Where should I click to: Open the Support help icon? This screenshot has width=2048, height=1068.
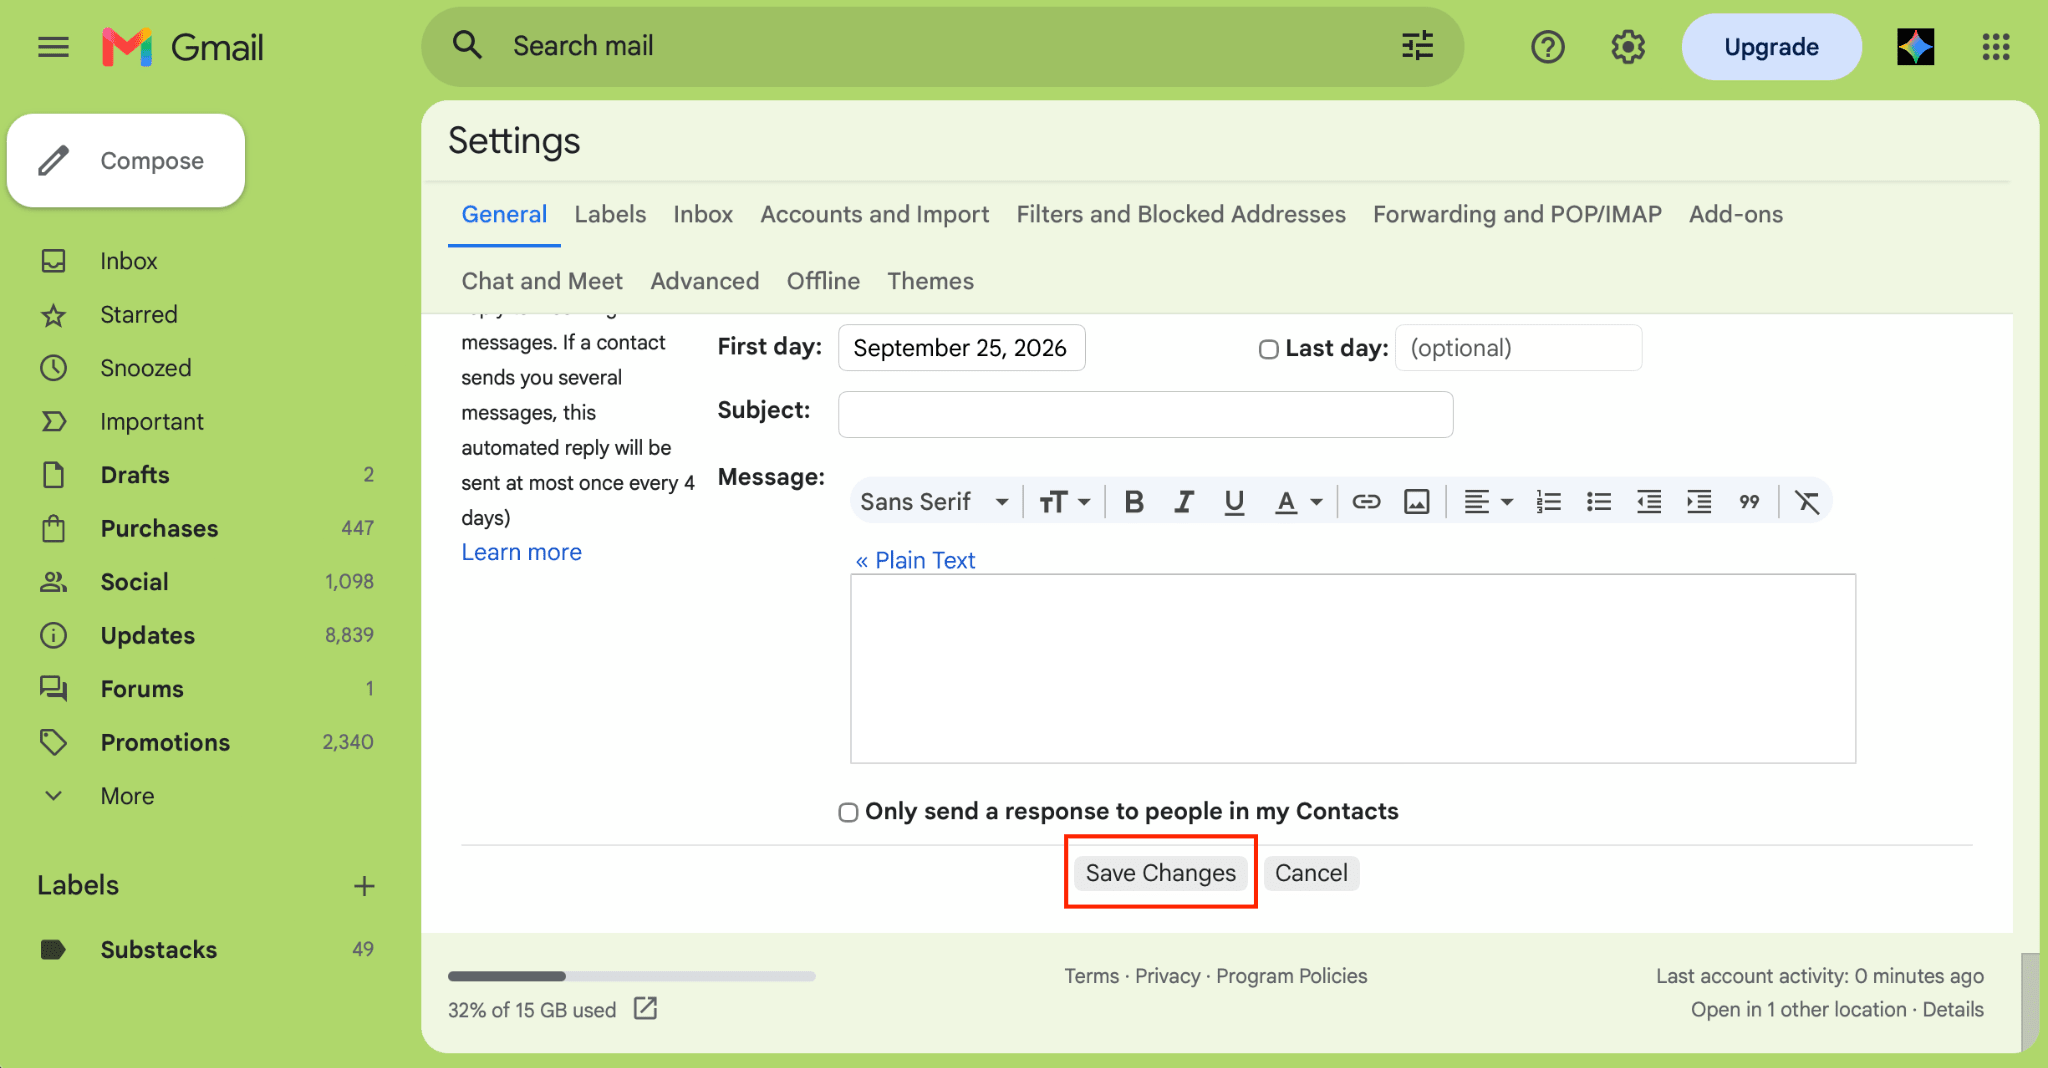pyautogui.click(x=1547, y=47)
